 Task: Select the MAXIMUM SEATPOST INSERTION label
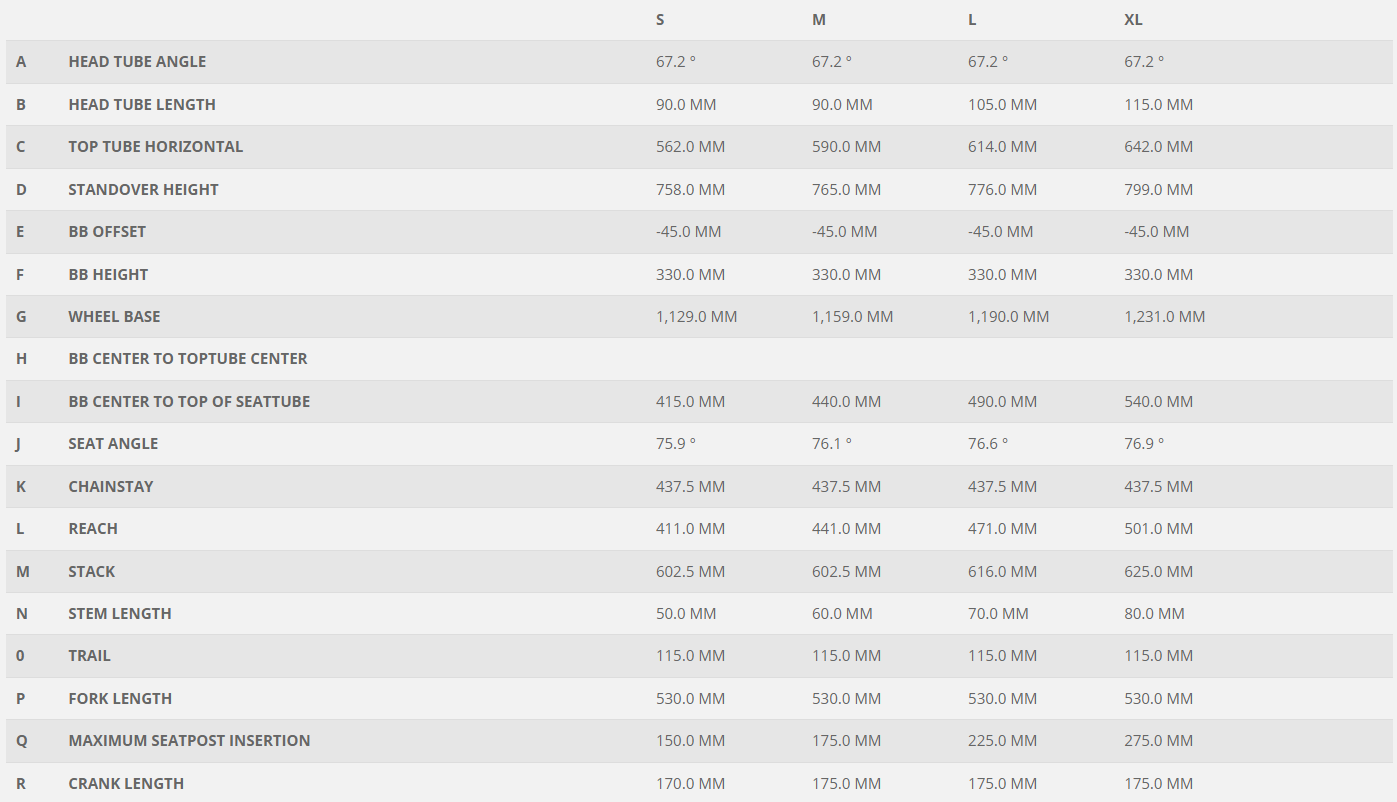click(189, 741)
